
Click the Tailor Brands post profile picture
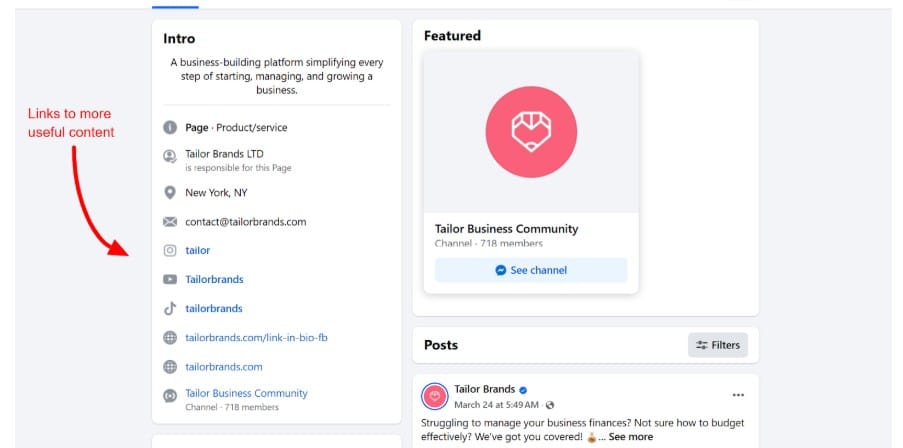pyautogui.click(x=435, y=396)
